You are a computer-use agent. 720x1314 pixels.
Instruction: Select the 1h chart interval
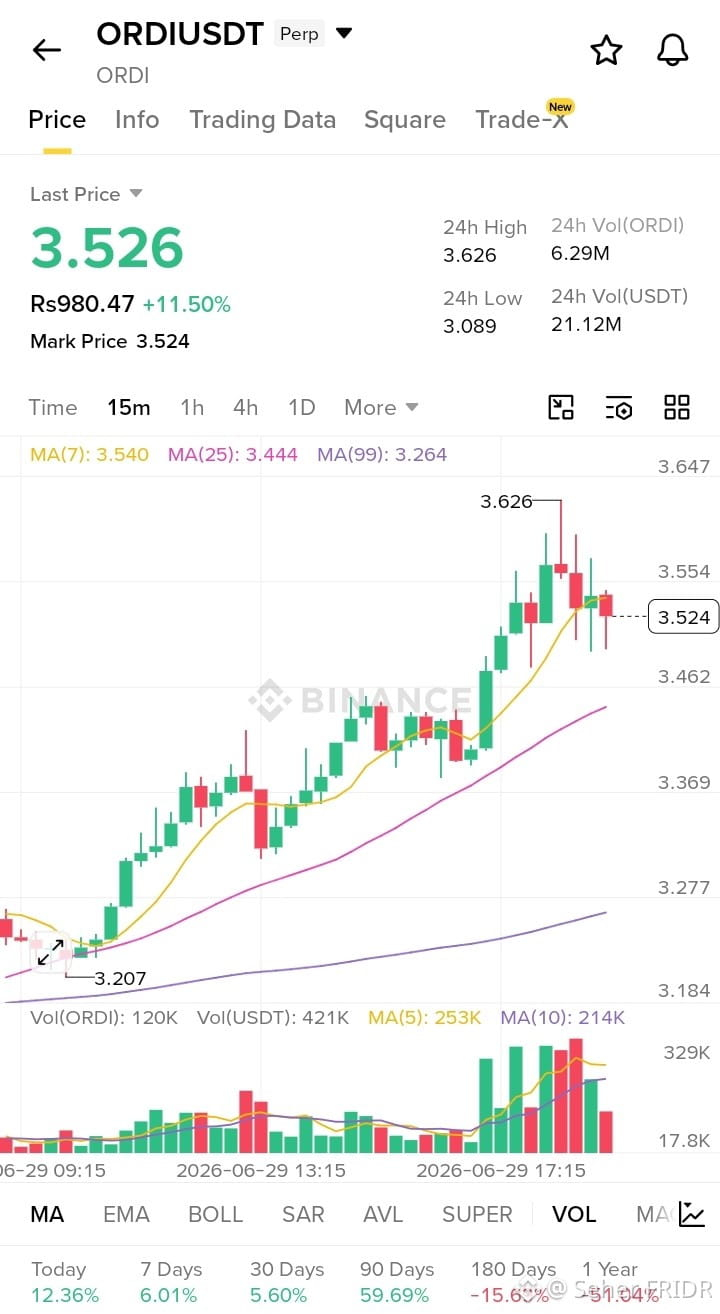coord(192,407)
